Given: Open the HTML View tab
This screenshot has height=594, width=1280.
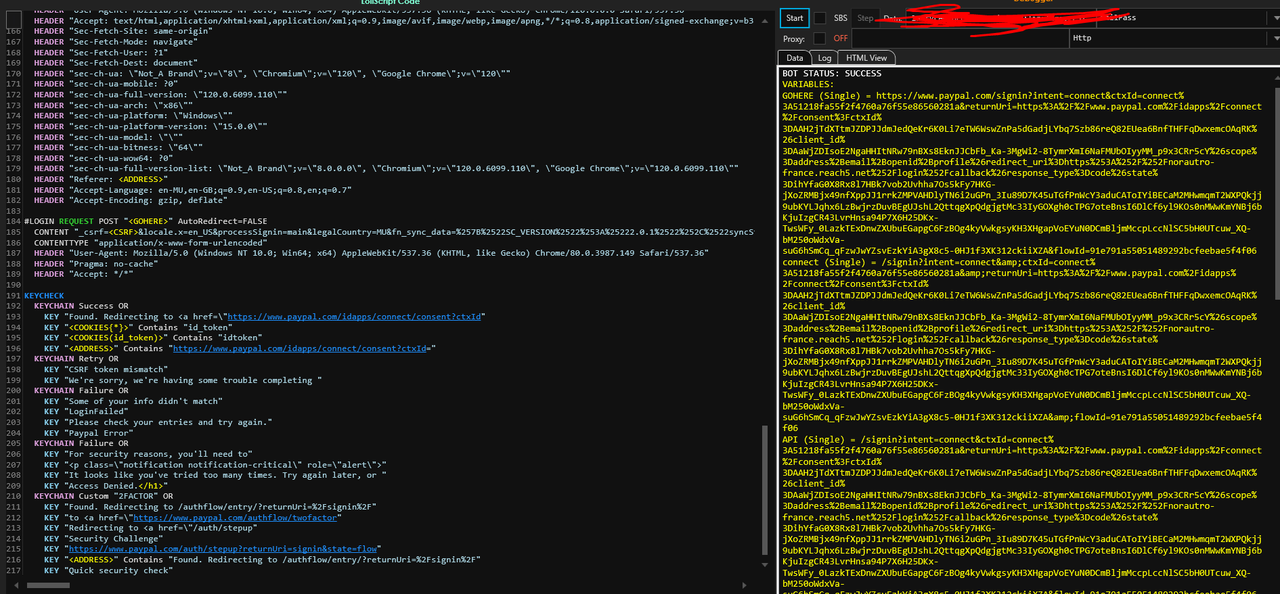Looking at the screenshot, I should tap(866, 58).
